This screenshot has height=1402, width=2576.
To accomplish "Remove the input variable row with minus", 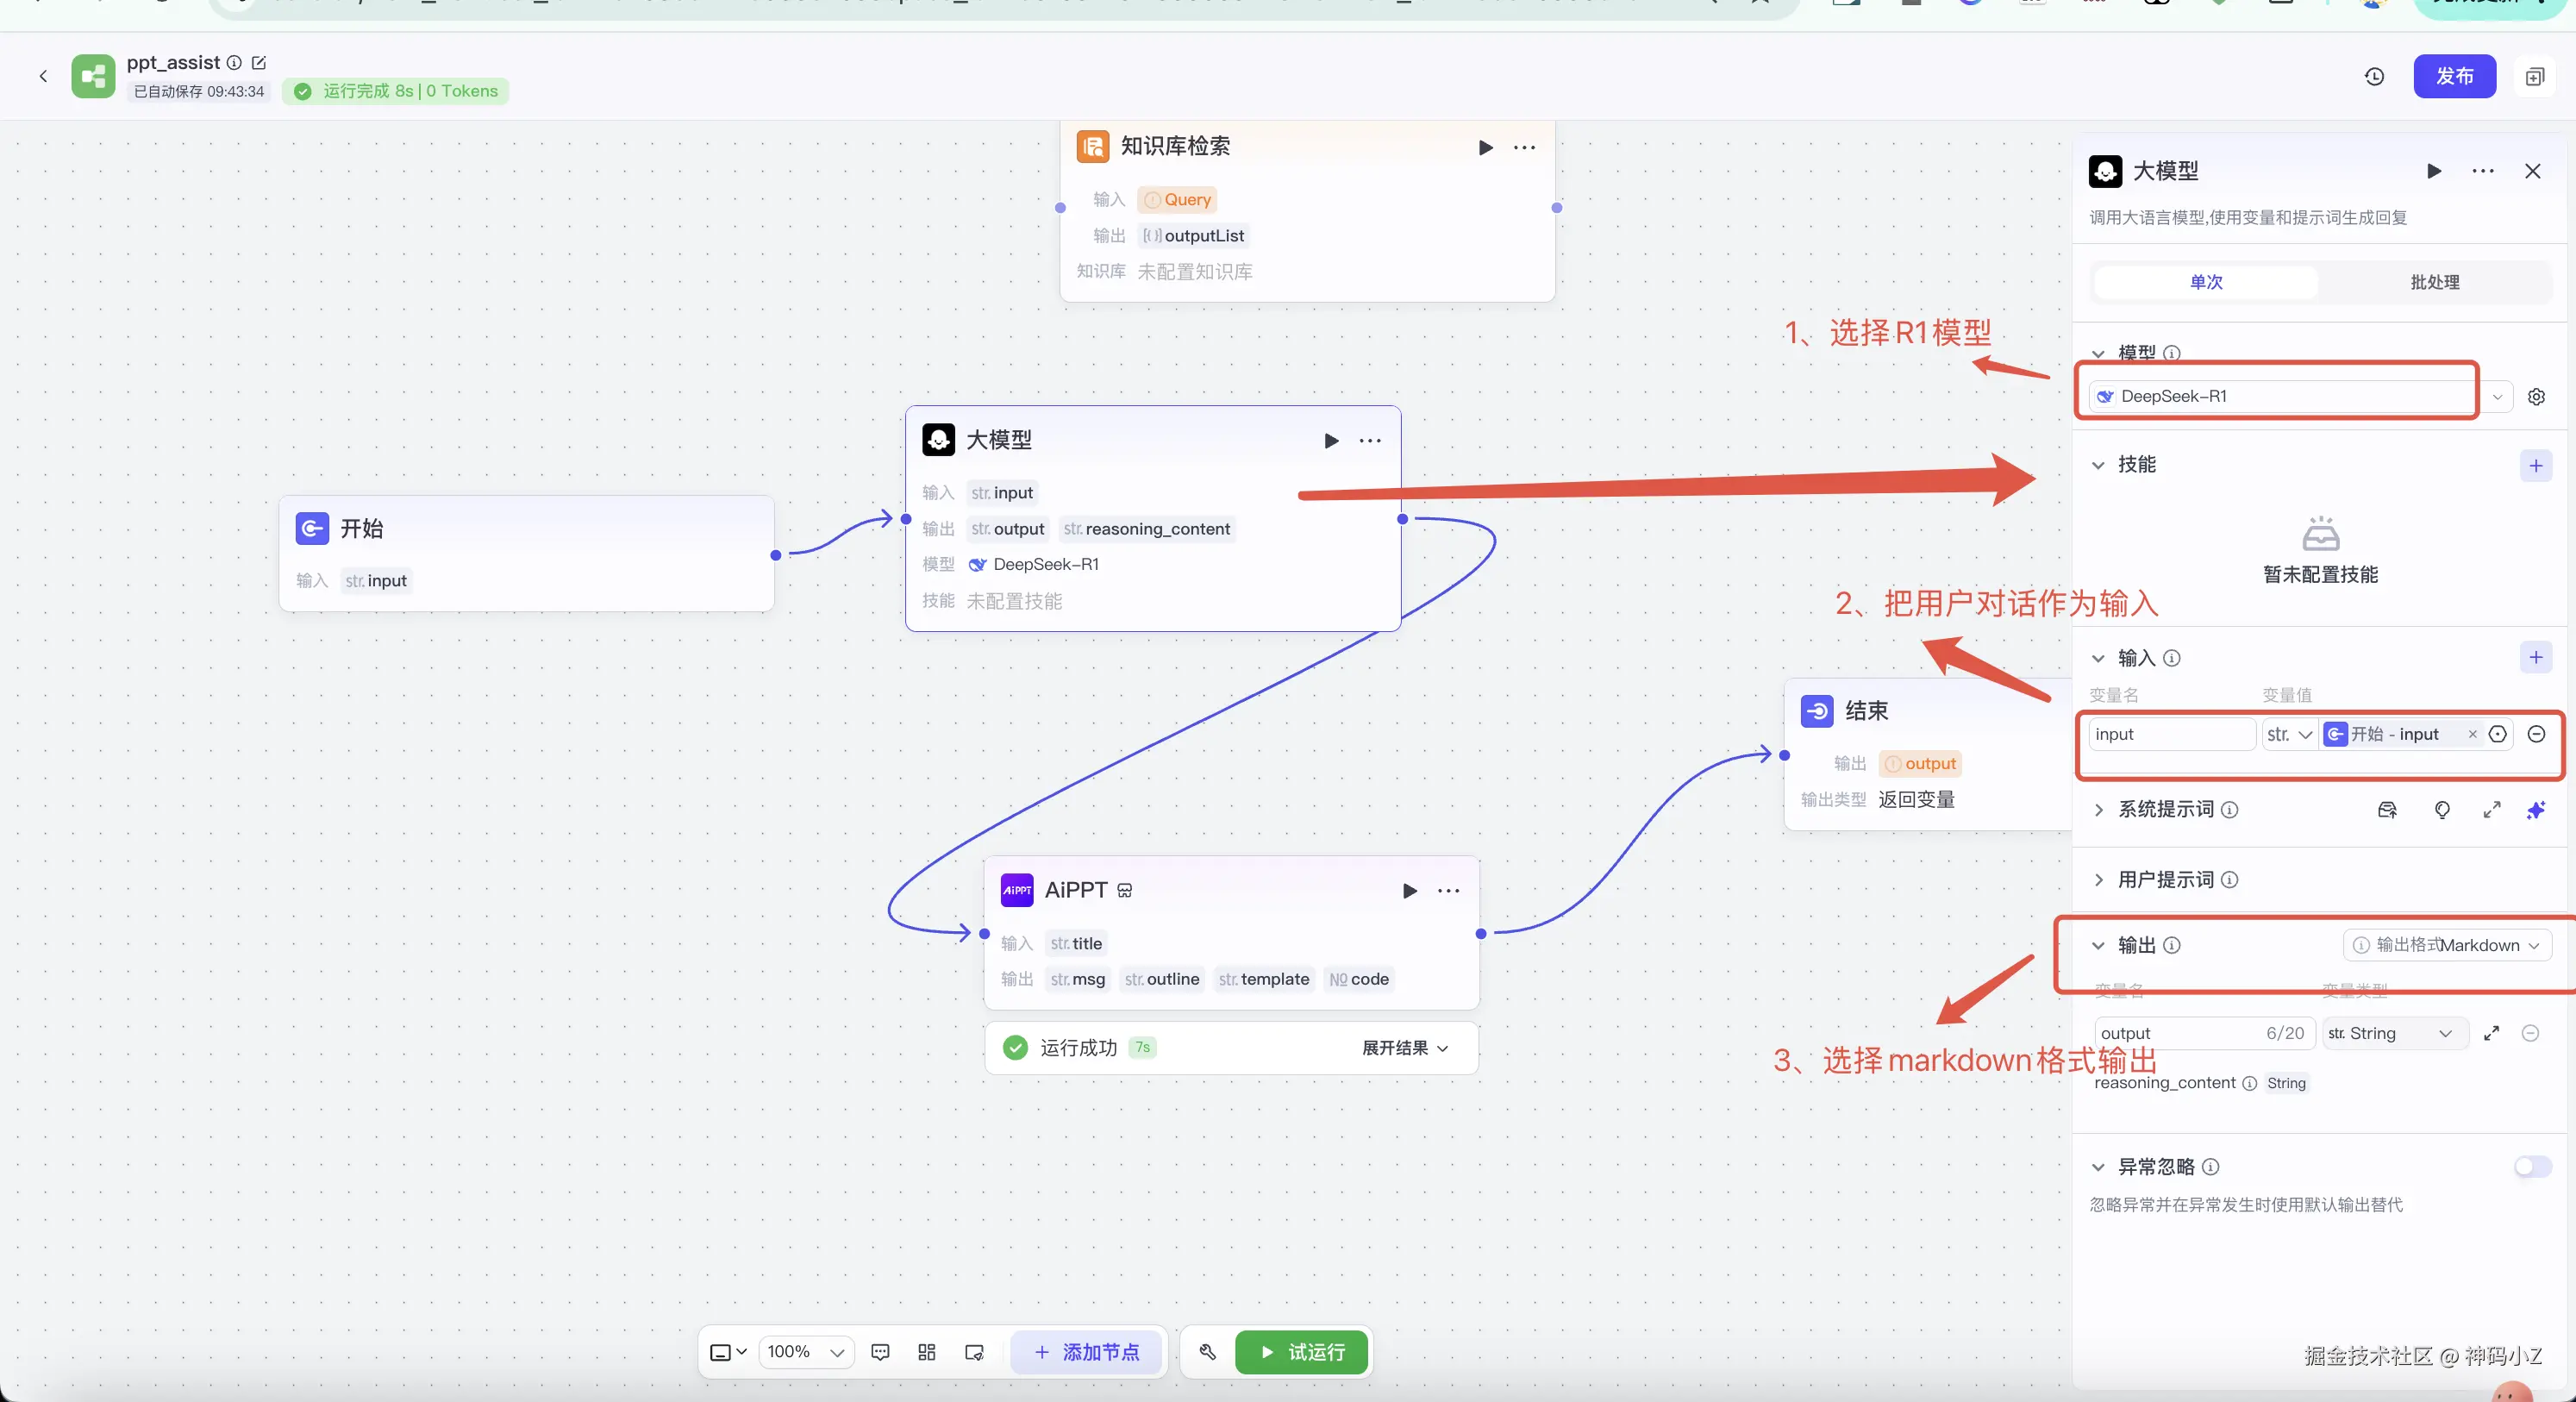I will coord(2536,734).
